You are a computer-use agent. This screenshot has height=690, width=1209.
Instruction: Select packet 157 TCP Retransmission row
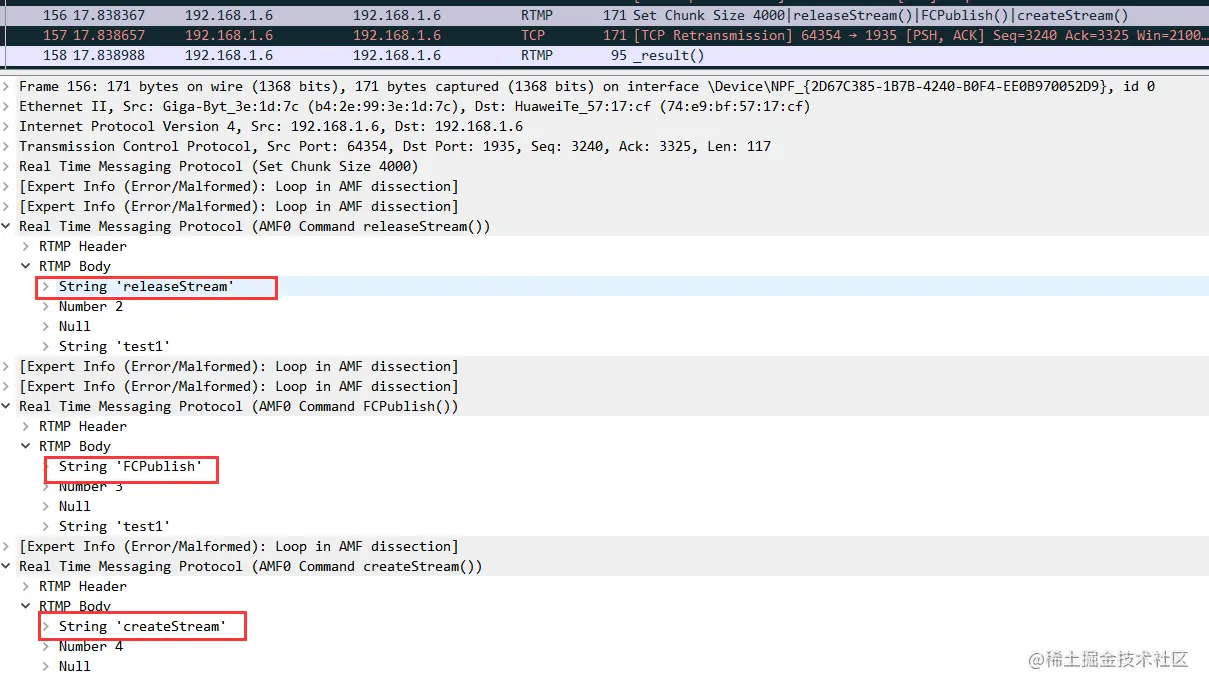400,35
